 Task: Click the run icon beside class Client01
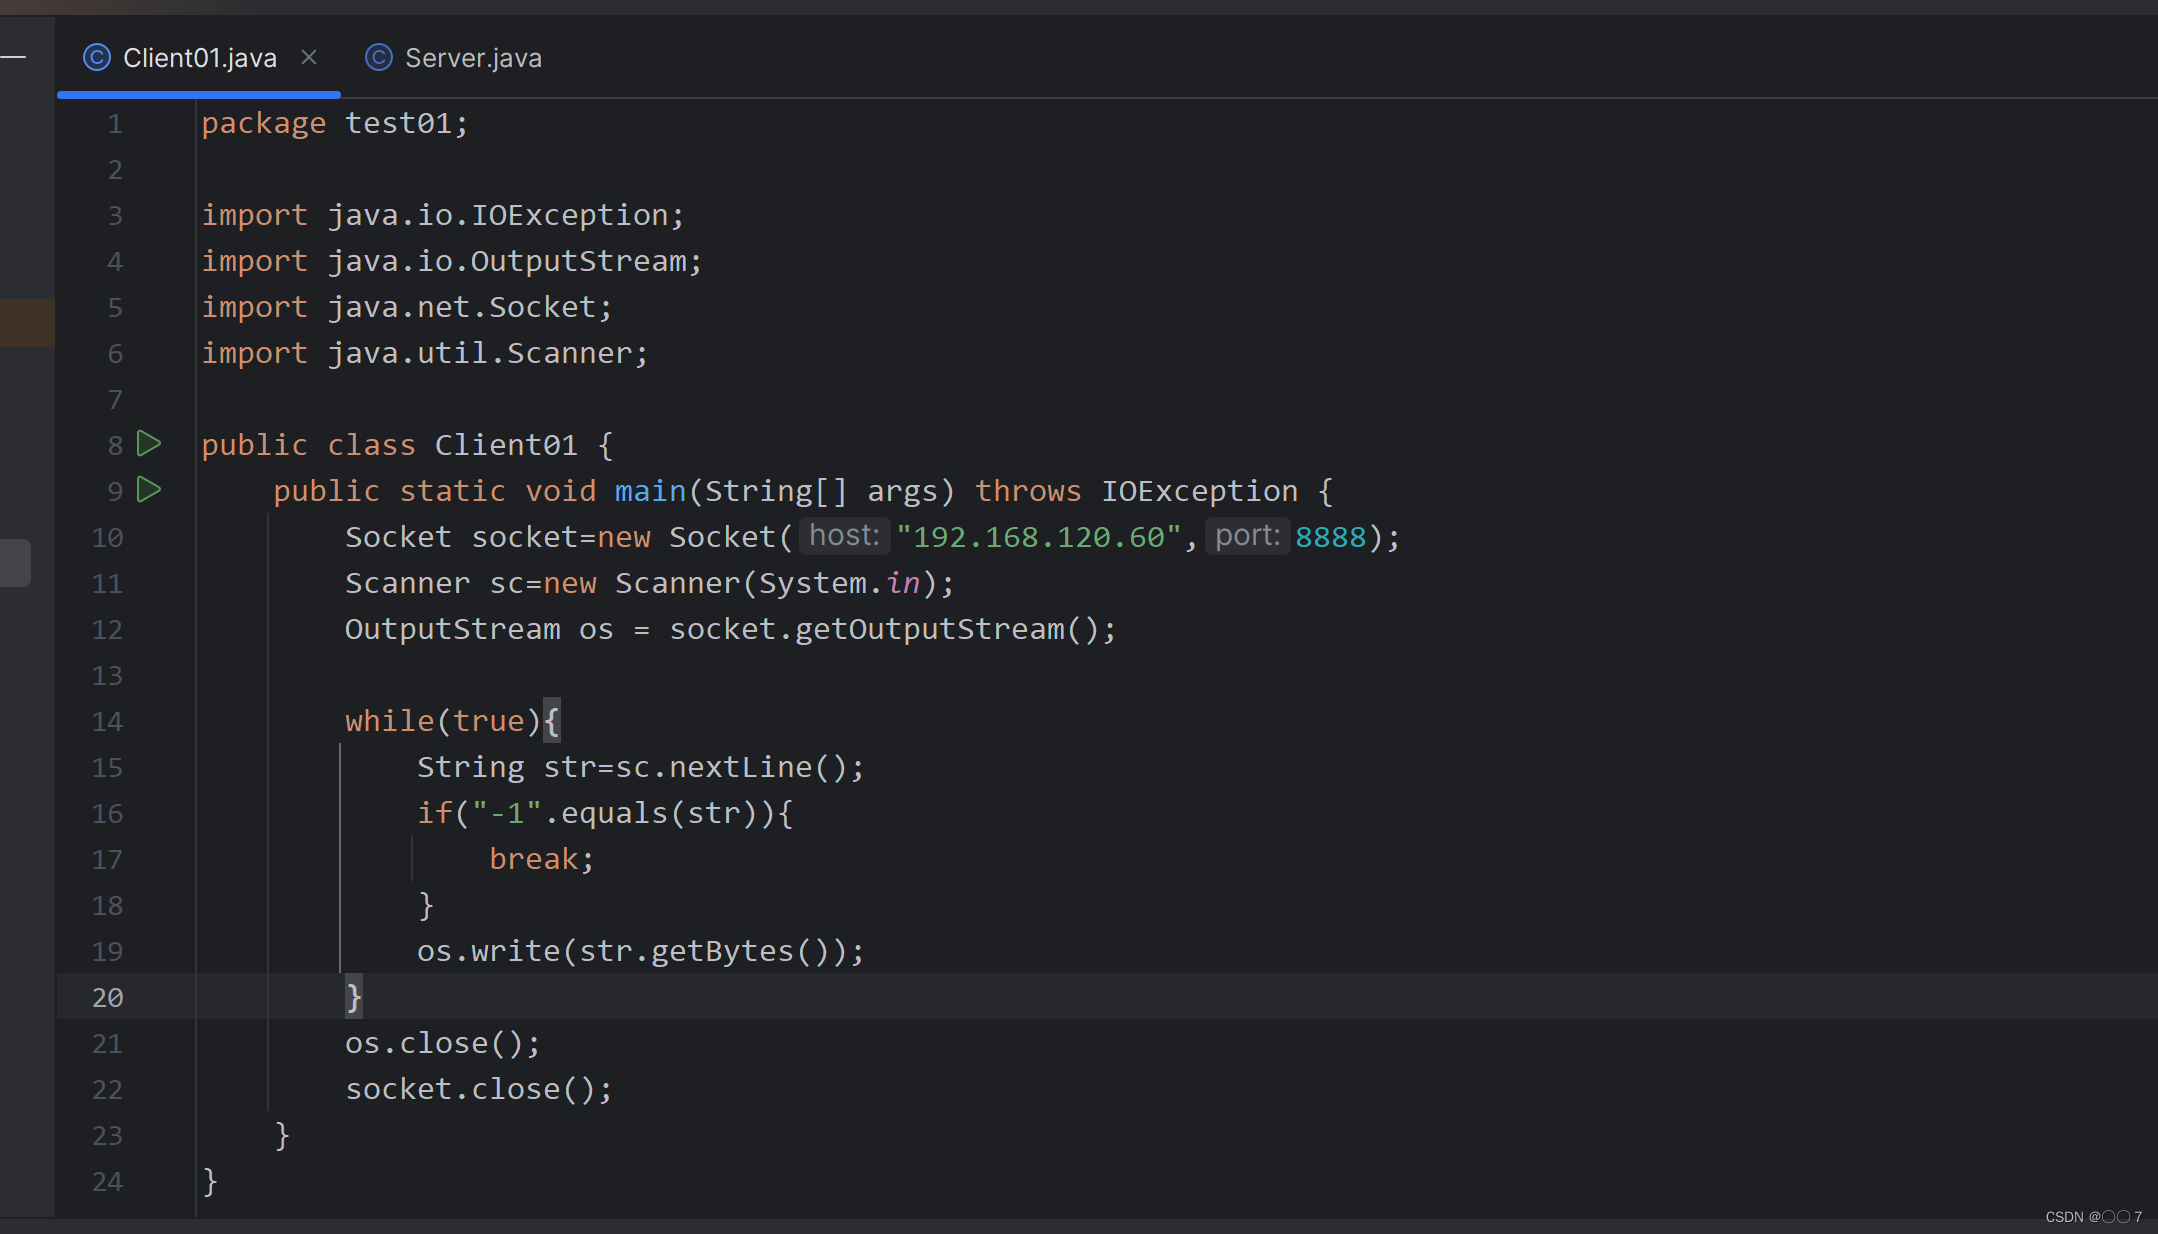(x=149, y=443)
